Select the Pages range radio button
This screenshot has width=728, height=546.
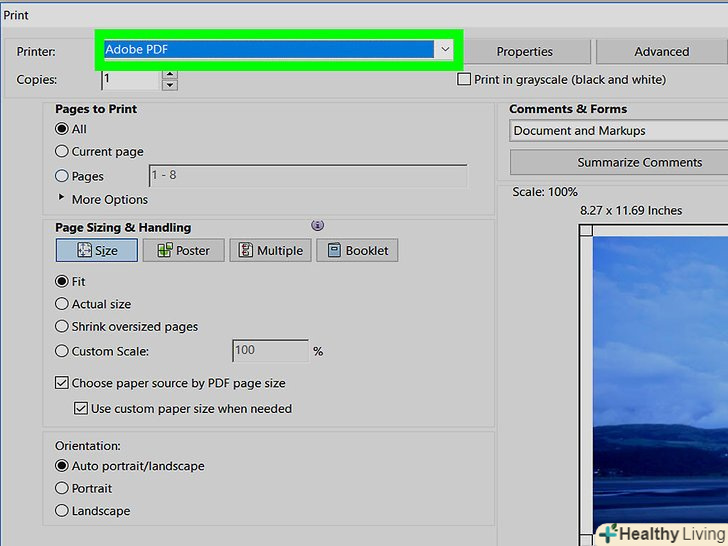click(62, 176)
